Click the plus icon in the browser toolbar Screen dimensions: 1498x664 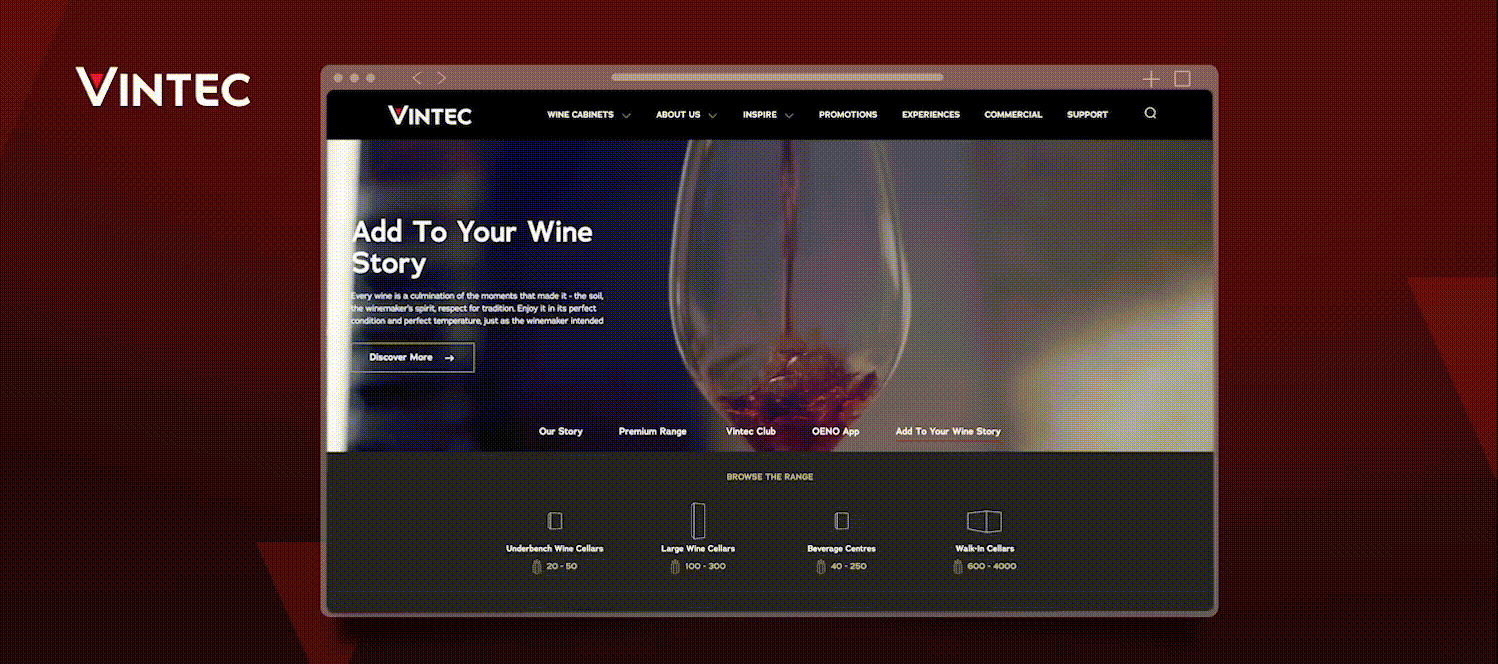click(x=1150, y=78)
